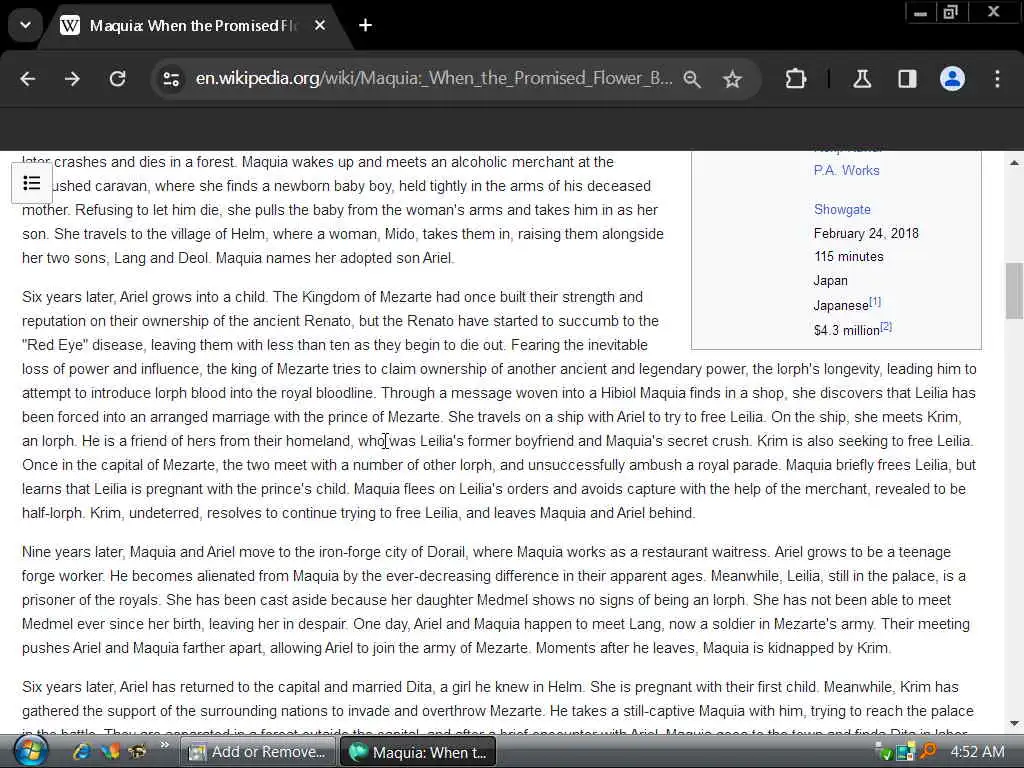Screen dimensions: 1024x768
Task: Click the vertical scrollbar thumb
Action: [x=1014, y=291]
